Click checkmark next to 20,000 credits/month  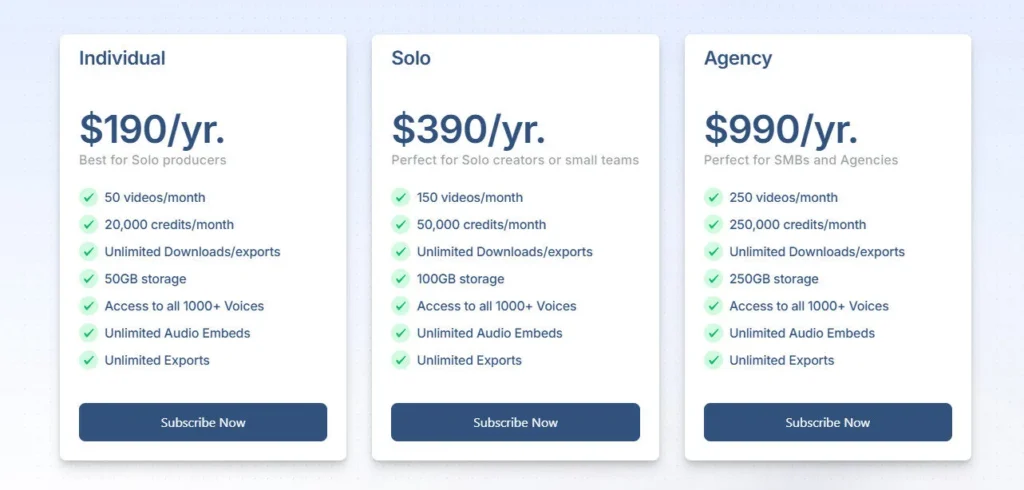tap(89, 225)
